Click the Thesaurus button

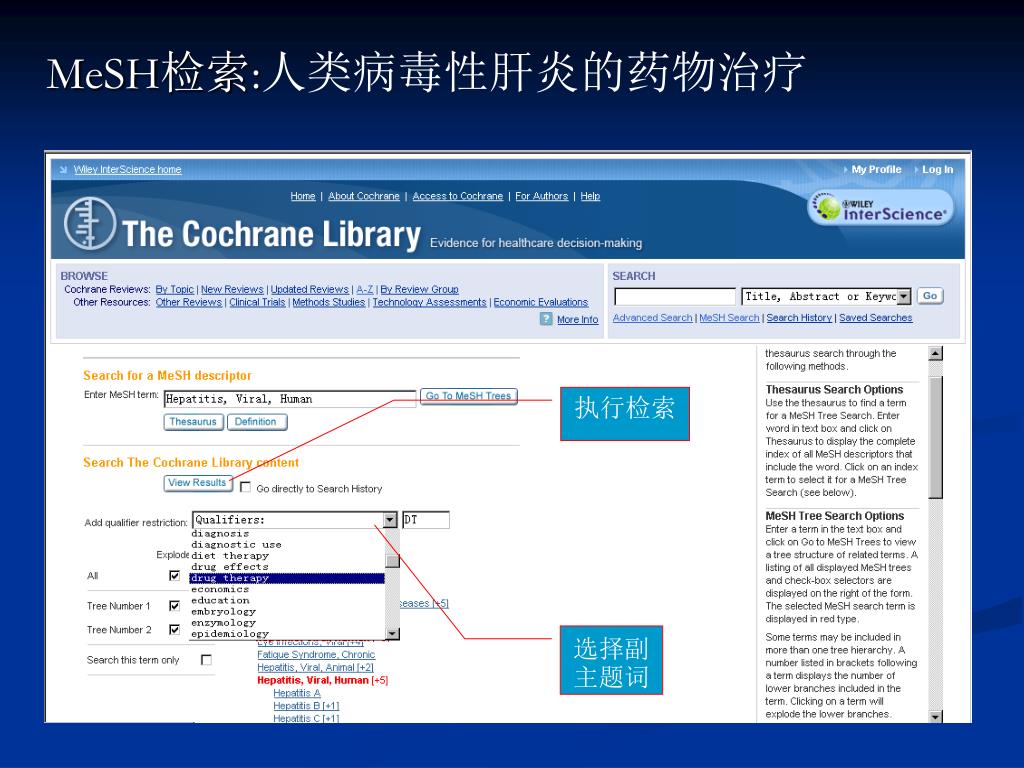point(193,422)
